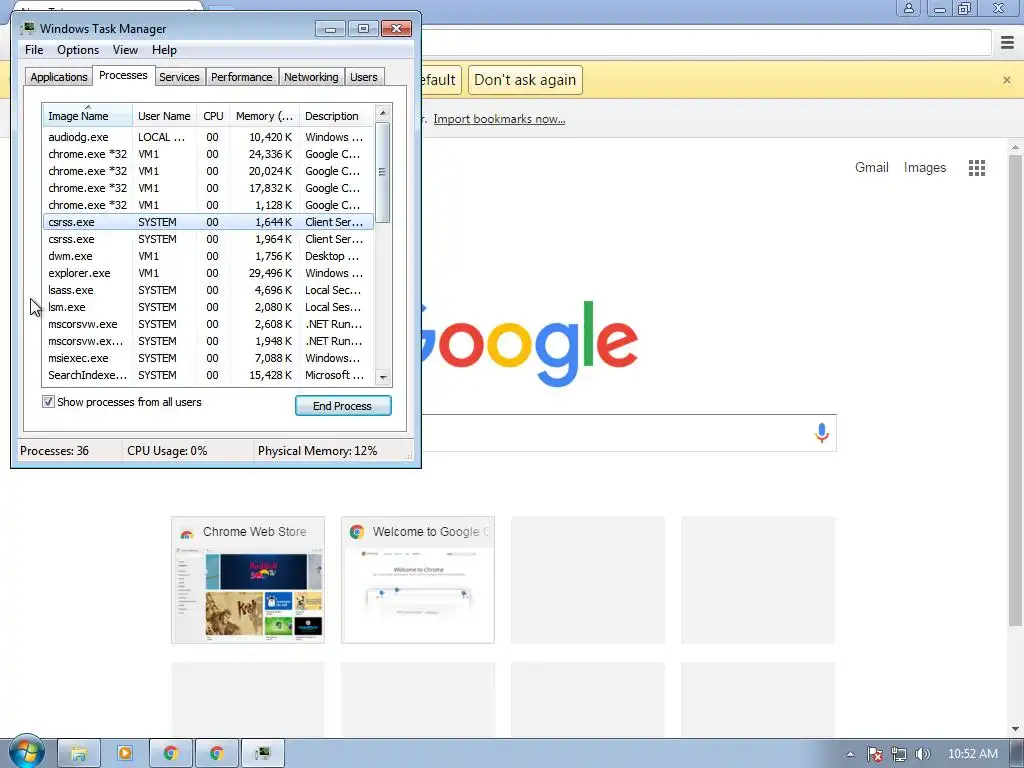This screenshot has width=1024, height=768.
Task: Open the Options menu in Task Manager
Action: point(78,50)
